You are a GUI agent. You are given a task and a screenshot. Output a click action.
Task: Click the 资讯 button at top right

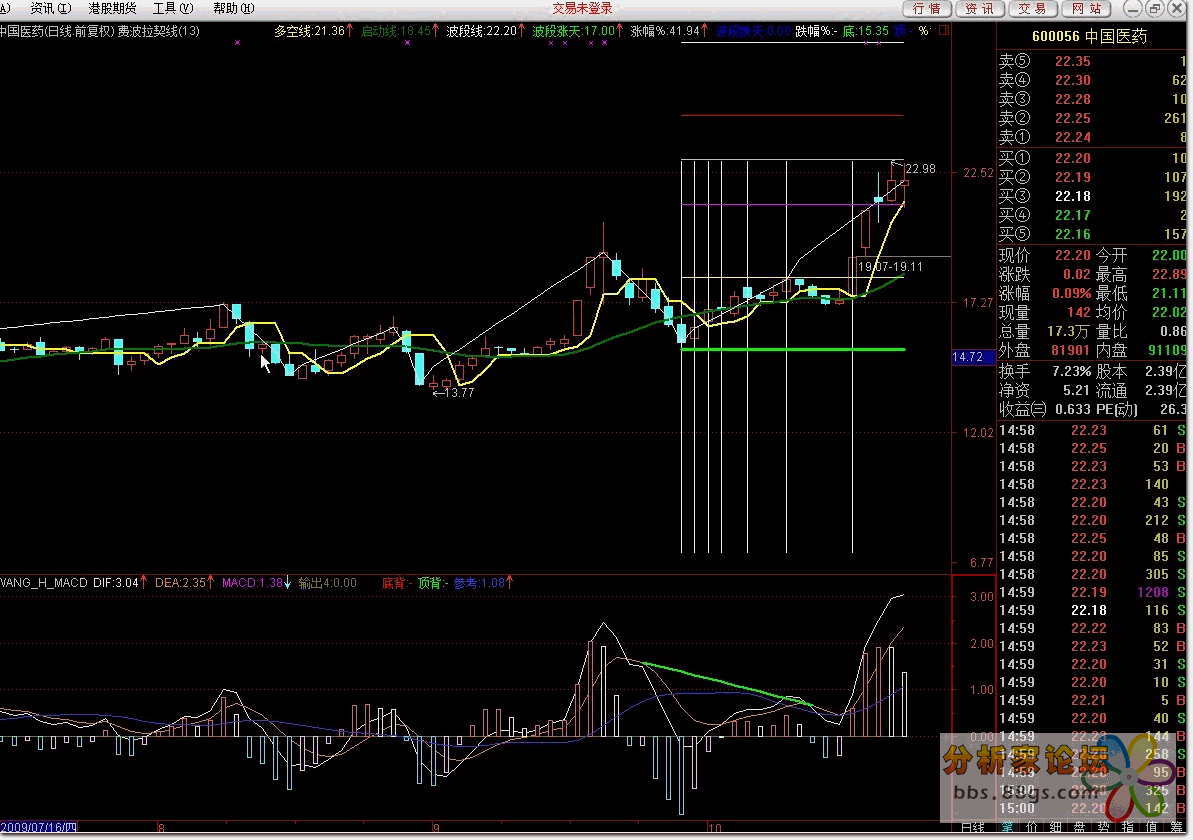click(979, 8)
